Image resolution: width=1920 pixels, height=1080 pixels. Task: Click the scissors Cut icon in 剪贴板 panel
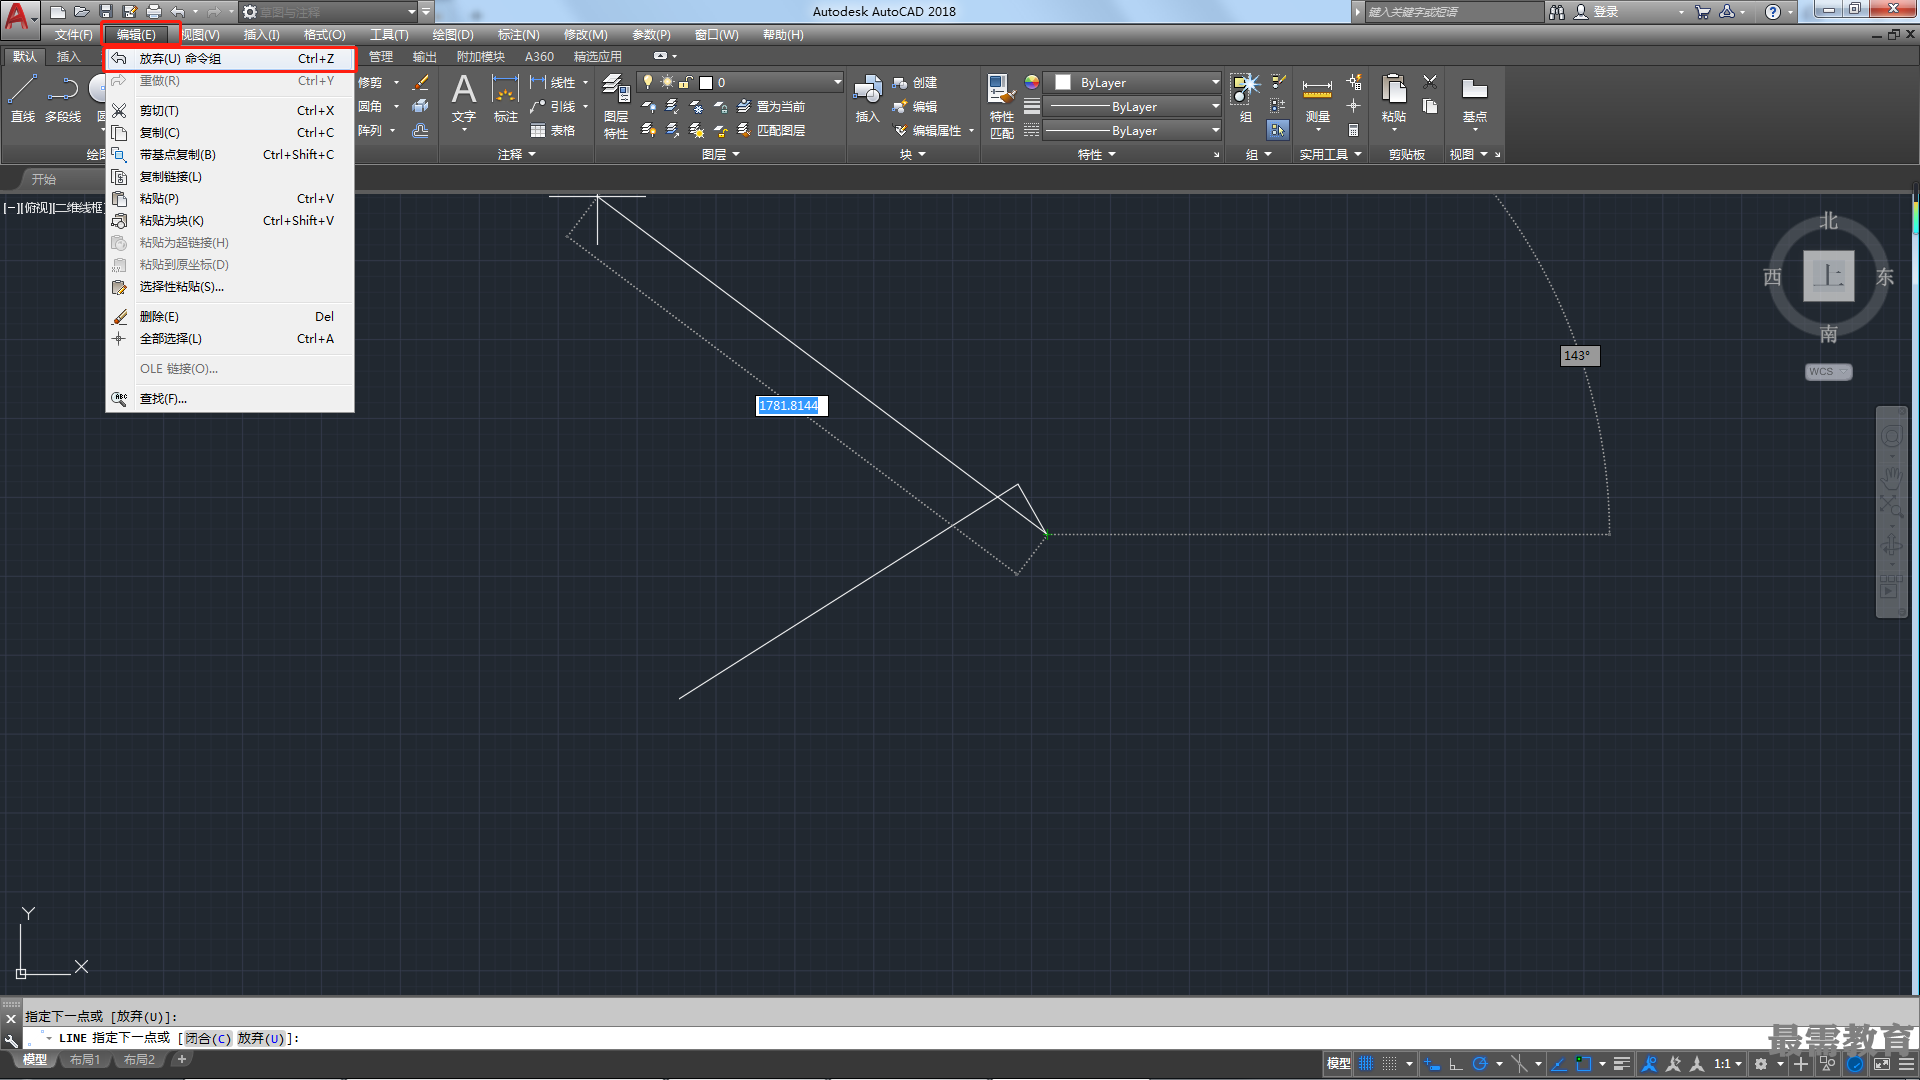click(x=1430, y=82)
